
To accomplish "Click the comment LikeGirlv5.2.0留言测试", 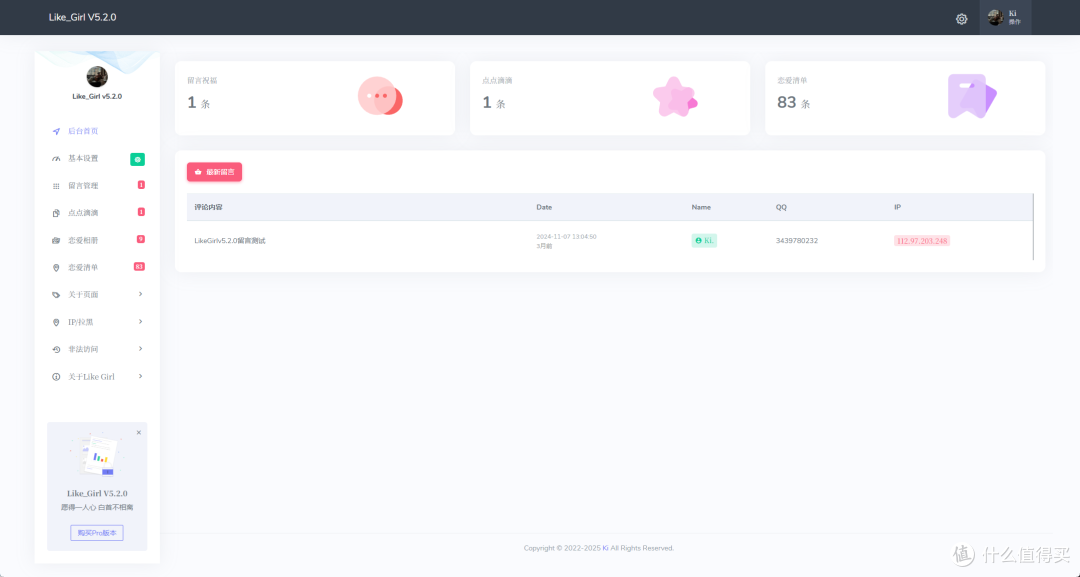I will click(x=229, y=241).
